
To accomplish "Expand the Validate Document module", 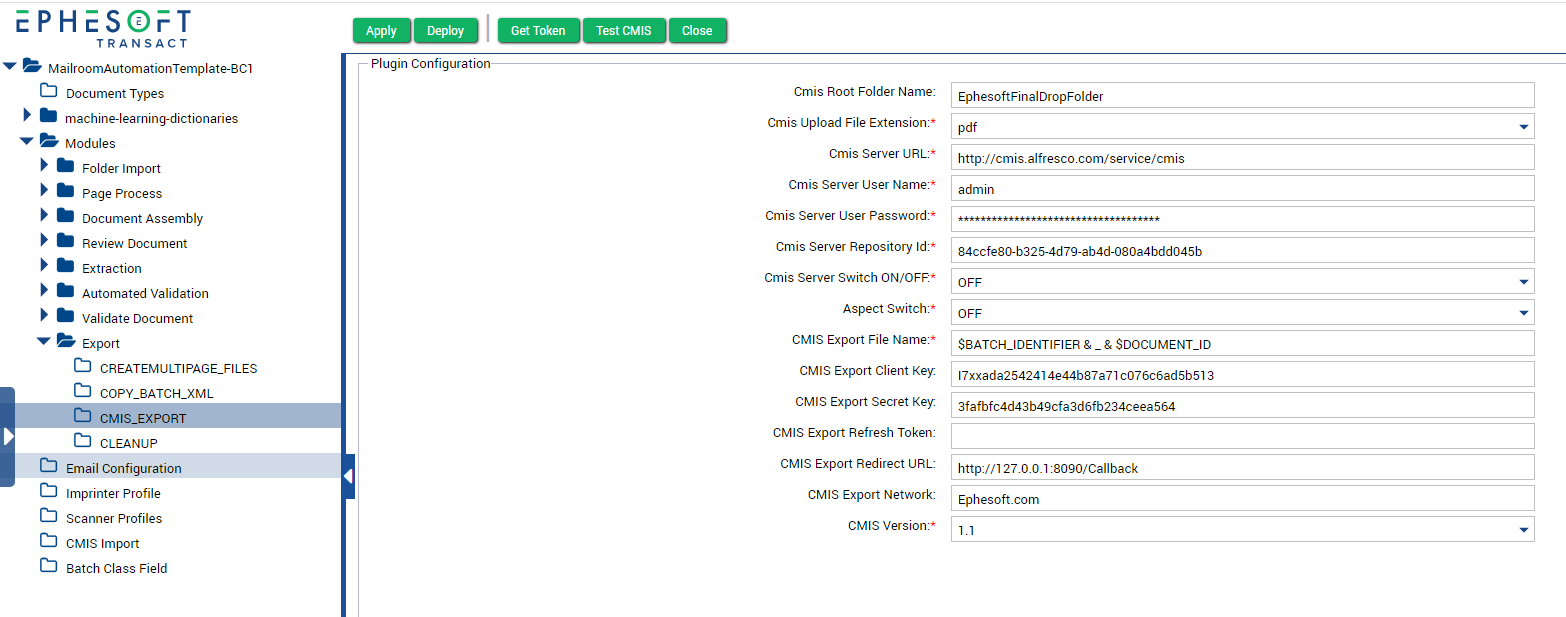I will pyautogui.click(x=44, y=316).
